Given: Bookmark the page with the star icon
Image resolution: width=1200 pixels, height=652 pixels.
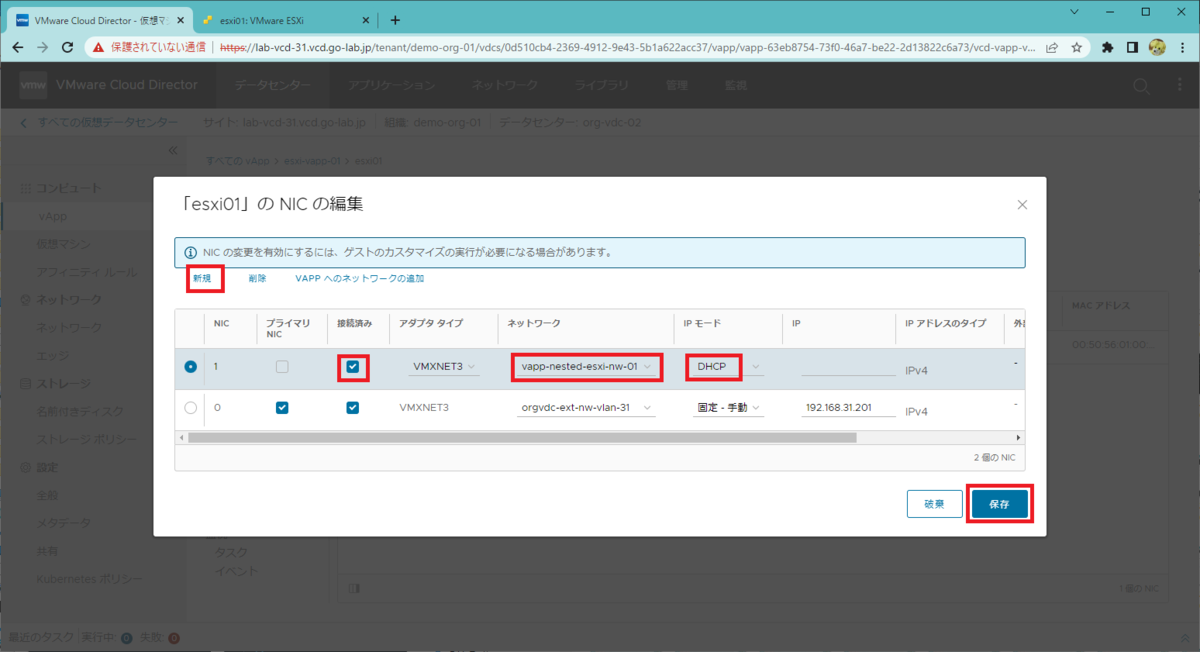Looking at the screenshot, I should tap(1077, 47).
